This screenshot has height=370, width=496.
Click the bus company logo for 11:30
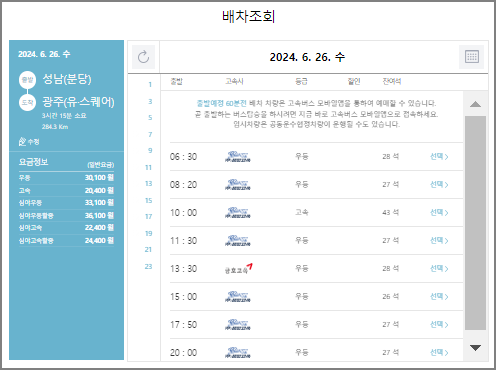pyautogui.click(x=237, y=241)
